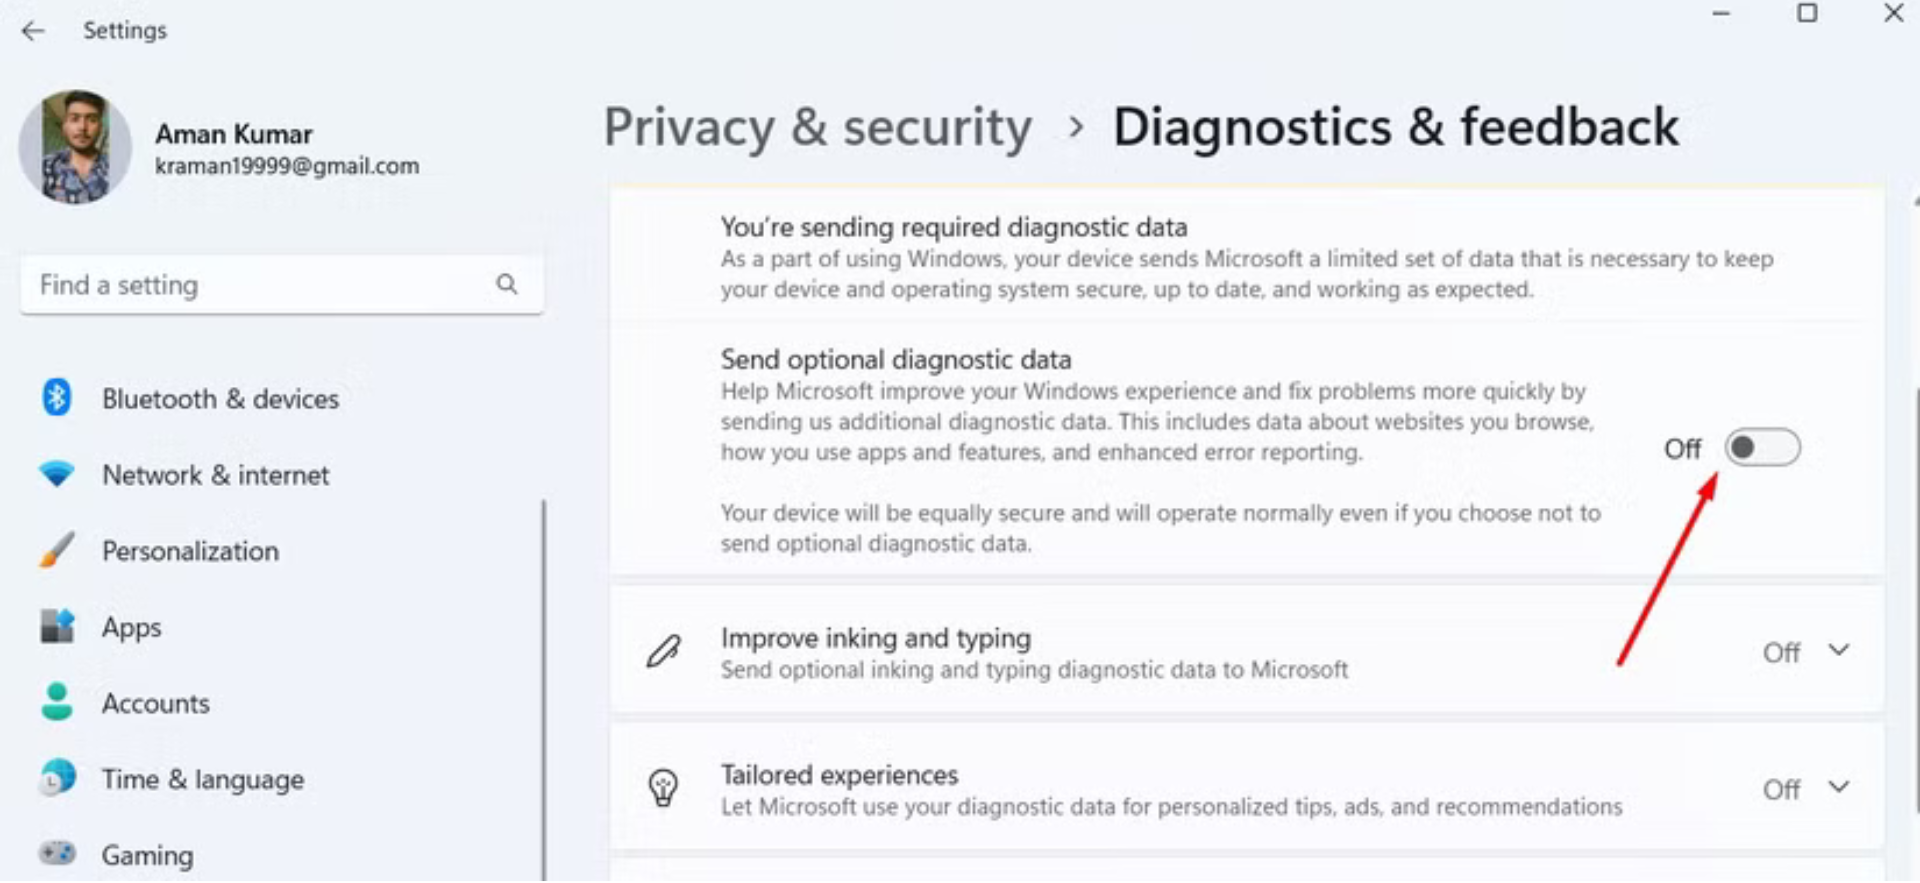Screen dimensions: 1920x883
Task: Select the Network & internet Wi-Fi icon
Action: tap(57, 474)
